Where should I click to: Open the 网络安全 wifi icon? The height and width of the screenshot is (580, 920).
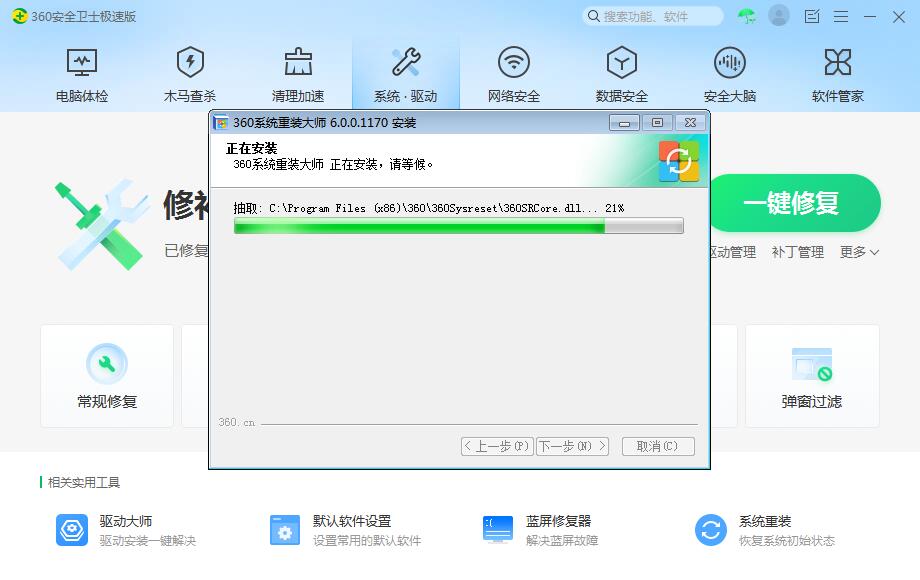(x=514, y=62)
